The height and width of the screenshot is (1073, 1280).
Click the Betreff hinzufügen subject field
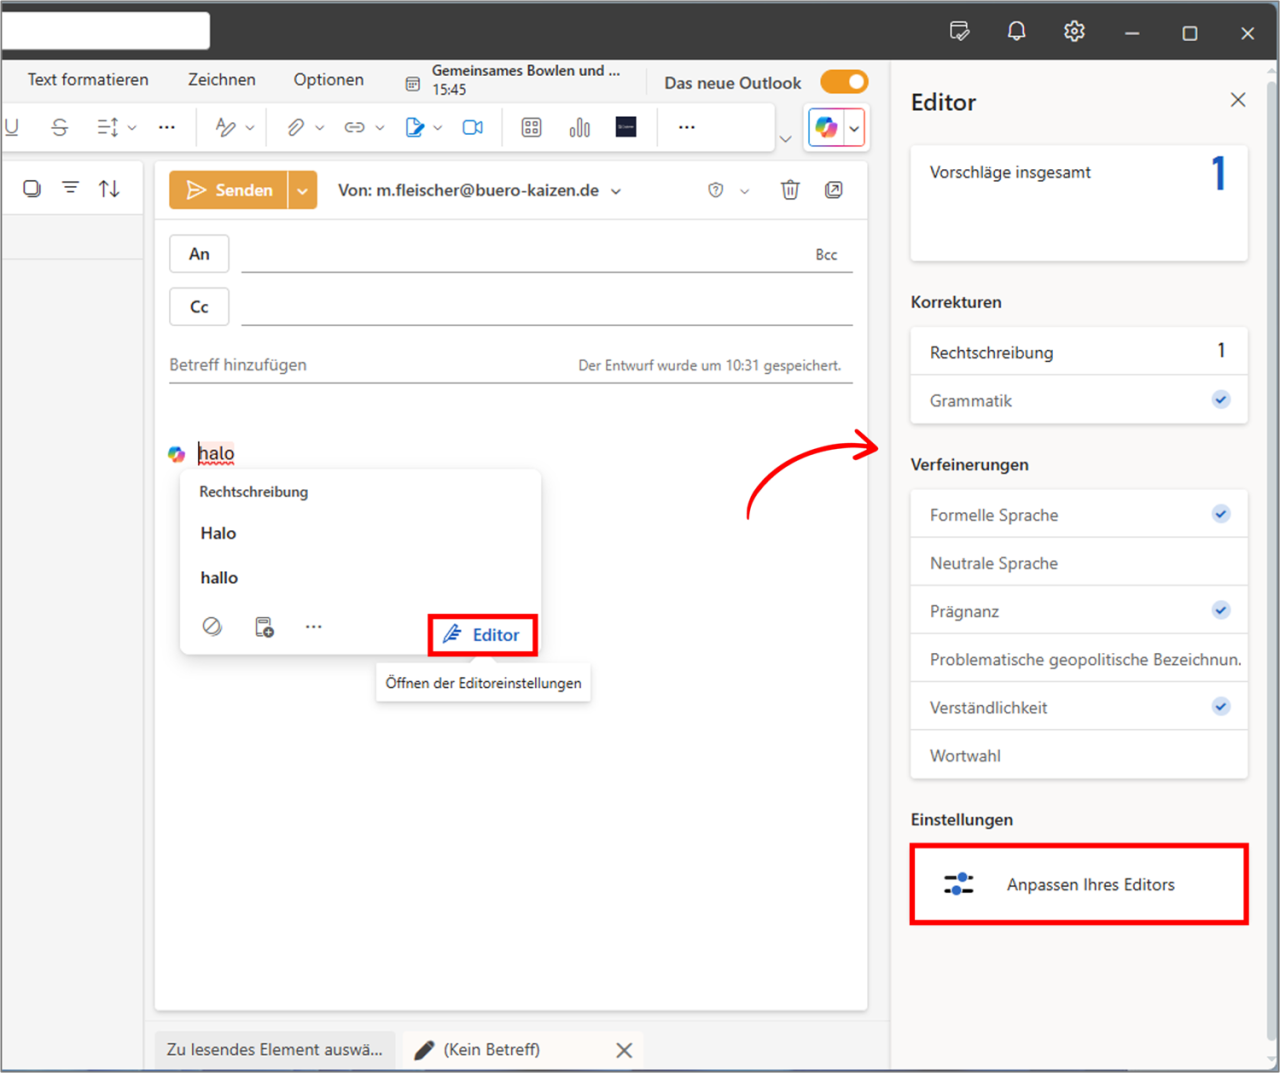tap(237, 364)
